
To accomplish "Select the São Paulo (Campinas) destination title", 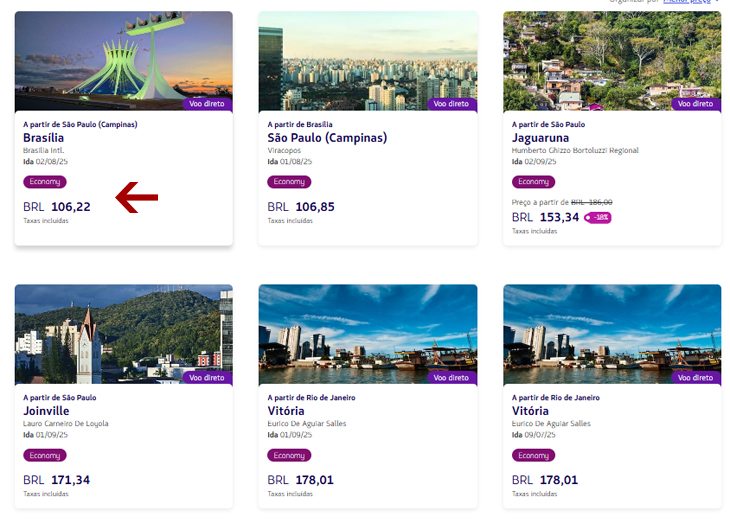I will (327, 138).
